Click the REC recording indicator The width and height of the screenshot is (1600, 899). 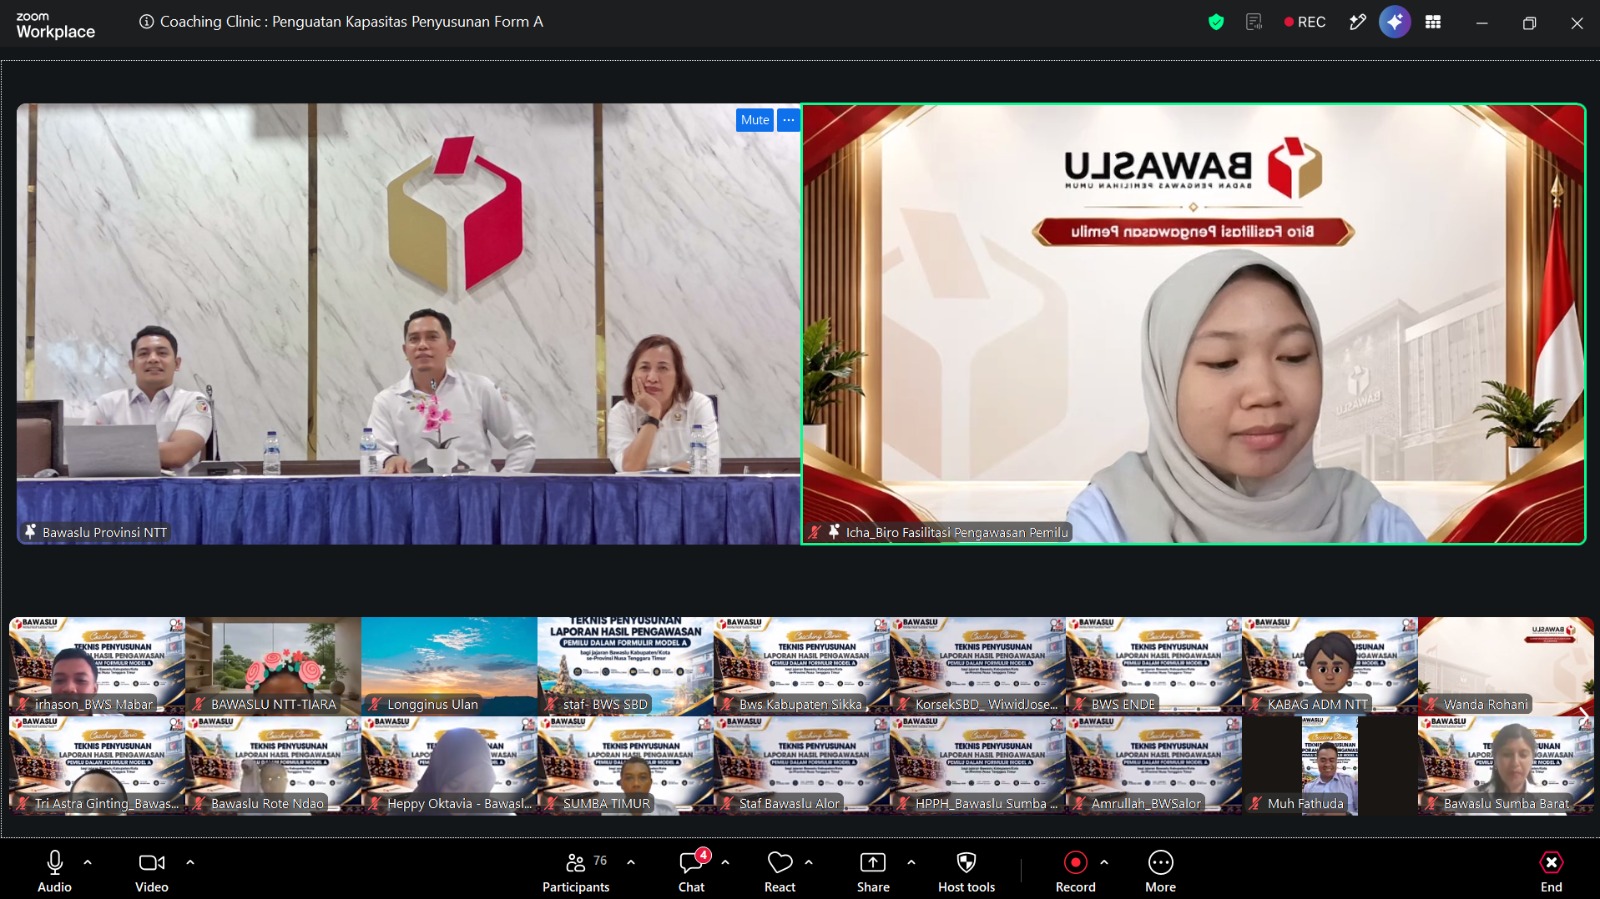click(1305, 22)
